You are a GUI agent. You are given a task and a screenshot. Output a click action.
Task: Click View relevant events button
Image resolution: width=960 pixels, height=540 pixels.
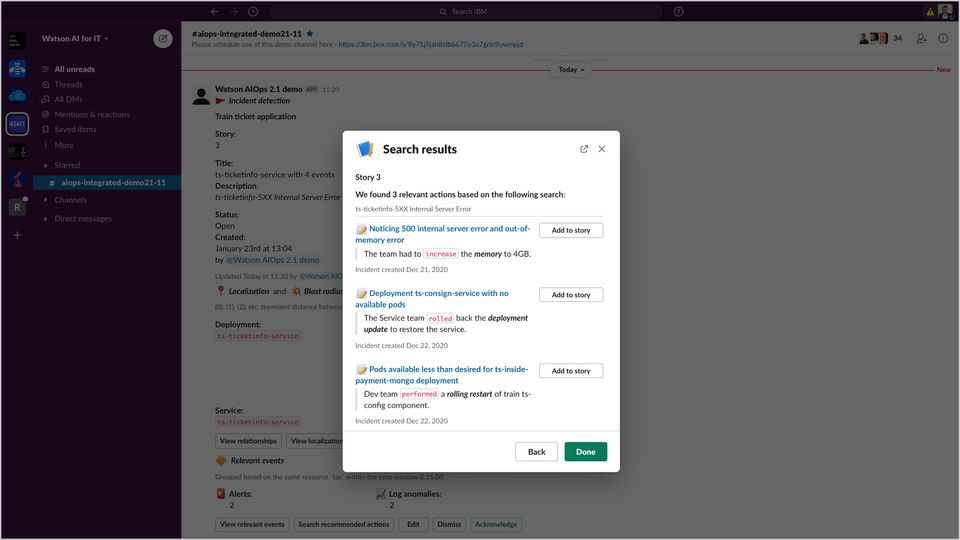(x=252, y=524)
